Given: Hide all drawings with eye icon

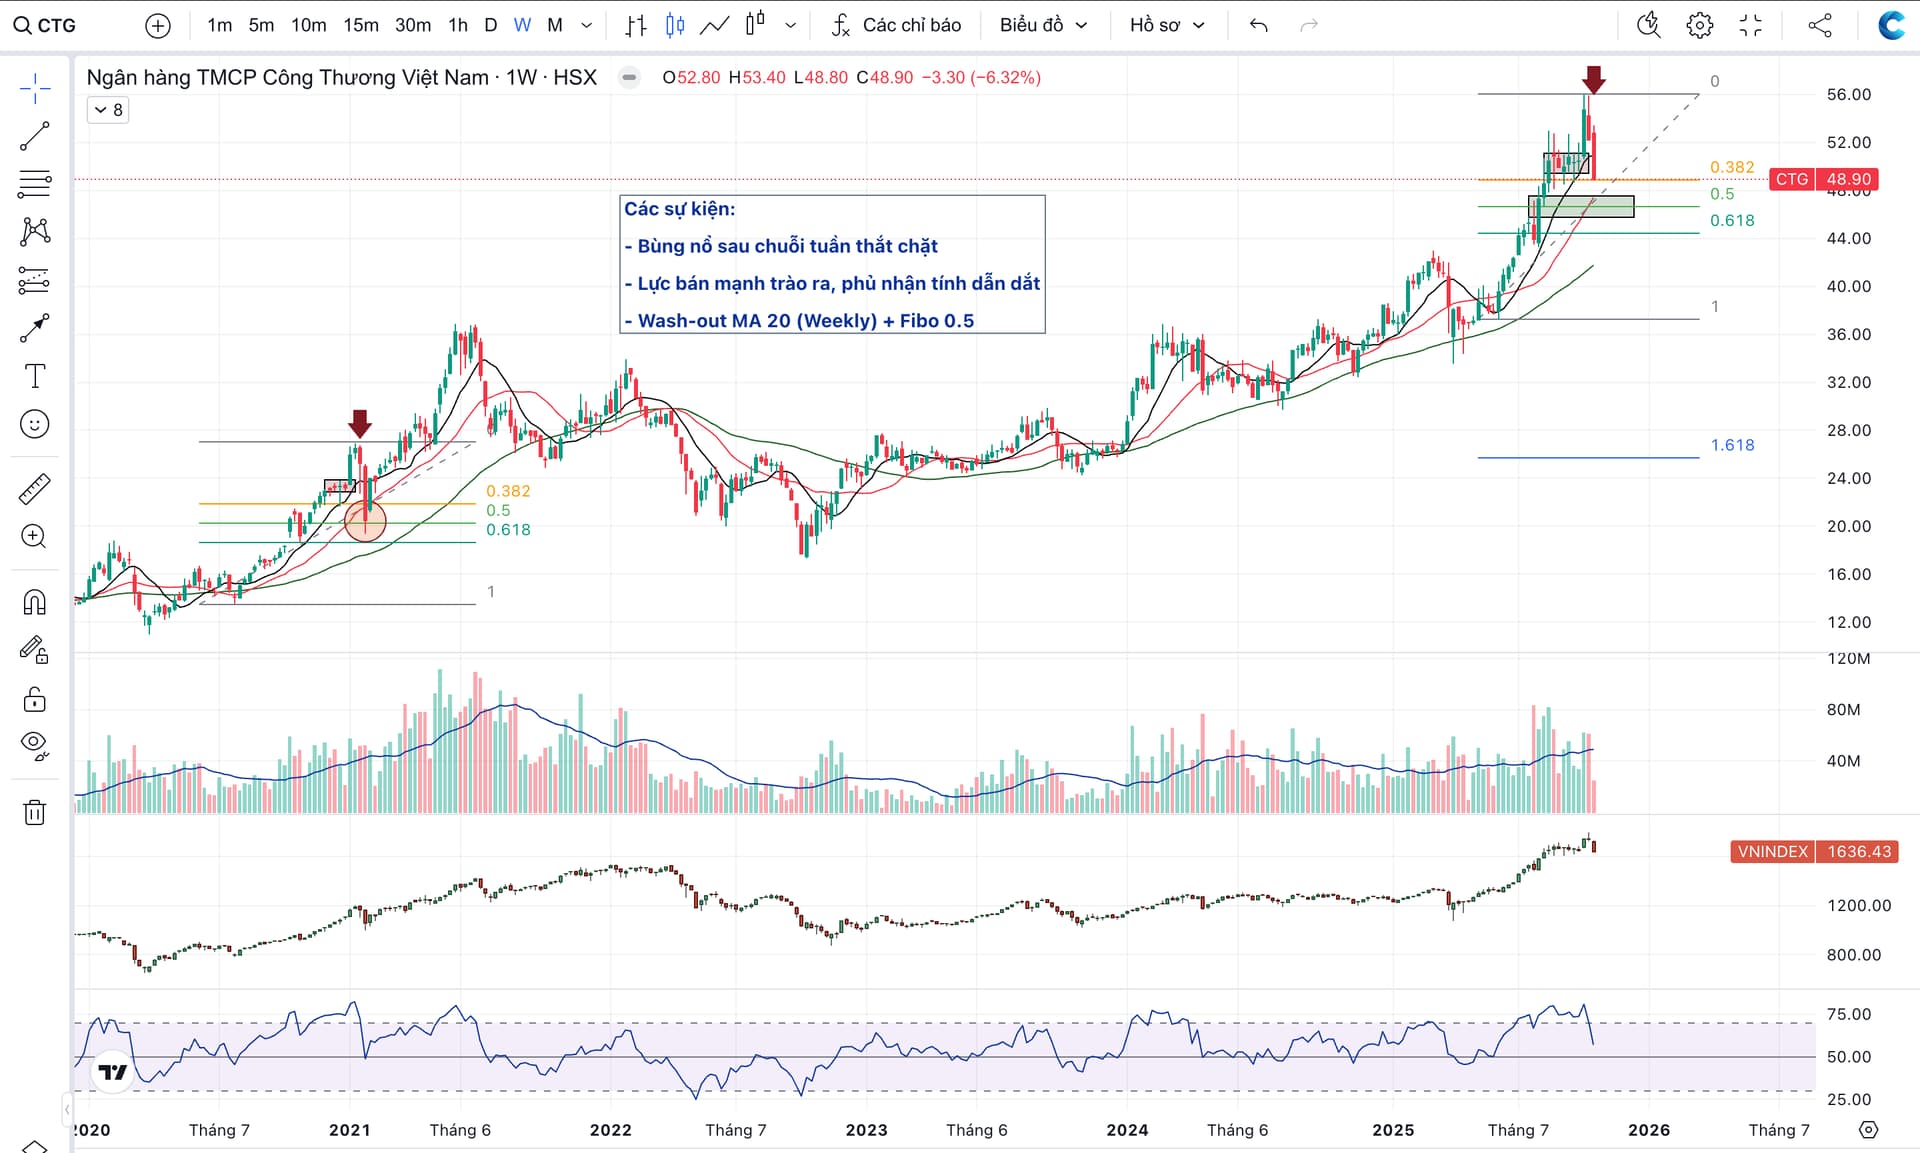Looking at the screenshot, I should click(x=35, y=744).
